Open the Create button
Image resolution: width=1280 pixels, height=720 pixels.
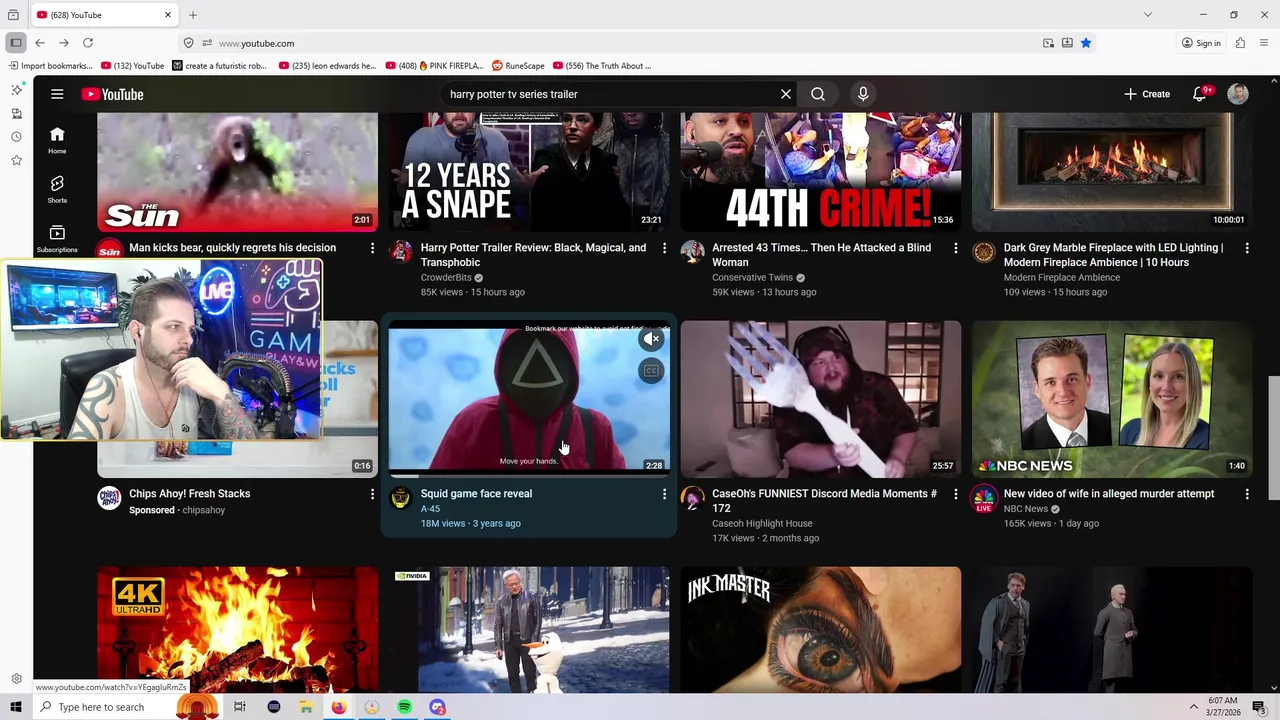(1147, 94)
